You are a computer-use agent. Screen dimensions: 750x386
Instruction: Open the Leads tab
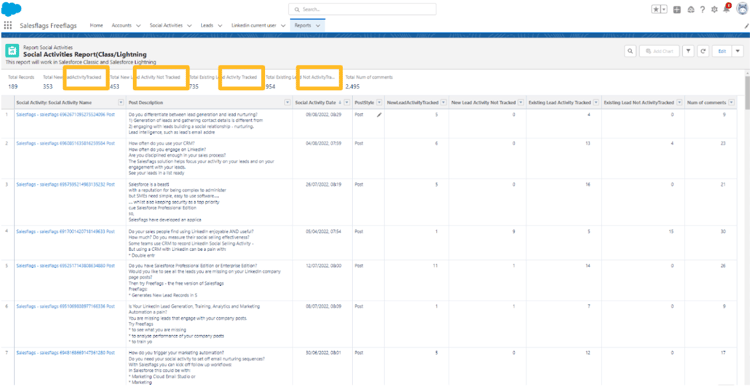(x=207, y=25)
